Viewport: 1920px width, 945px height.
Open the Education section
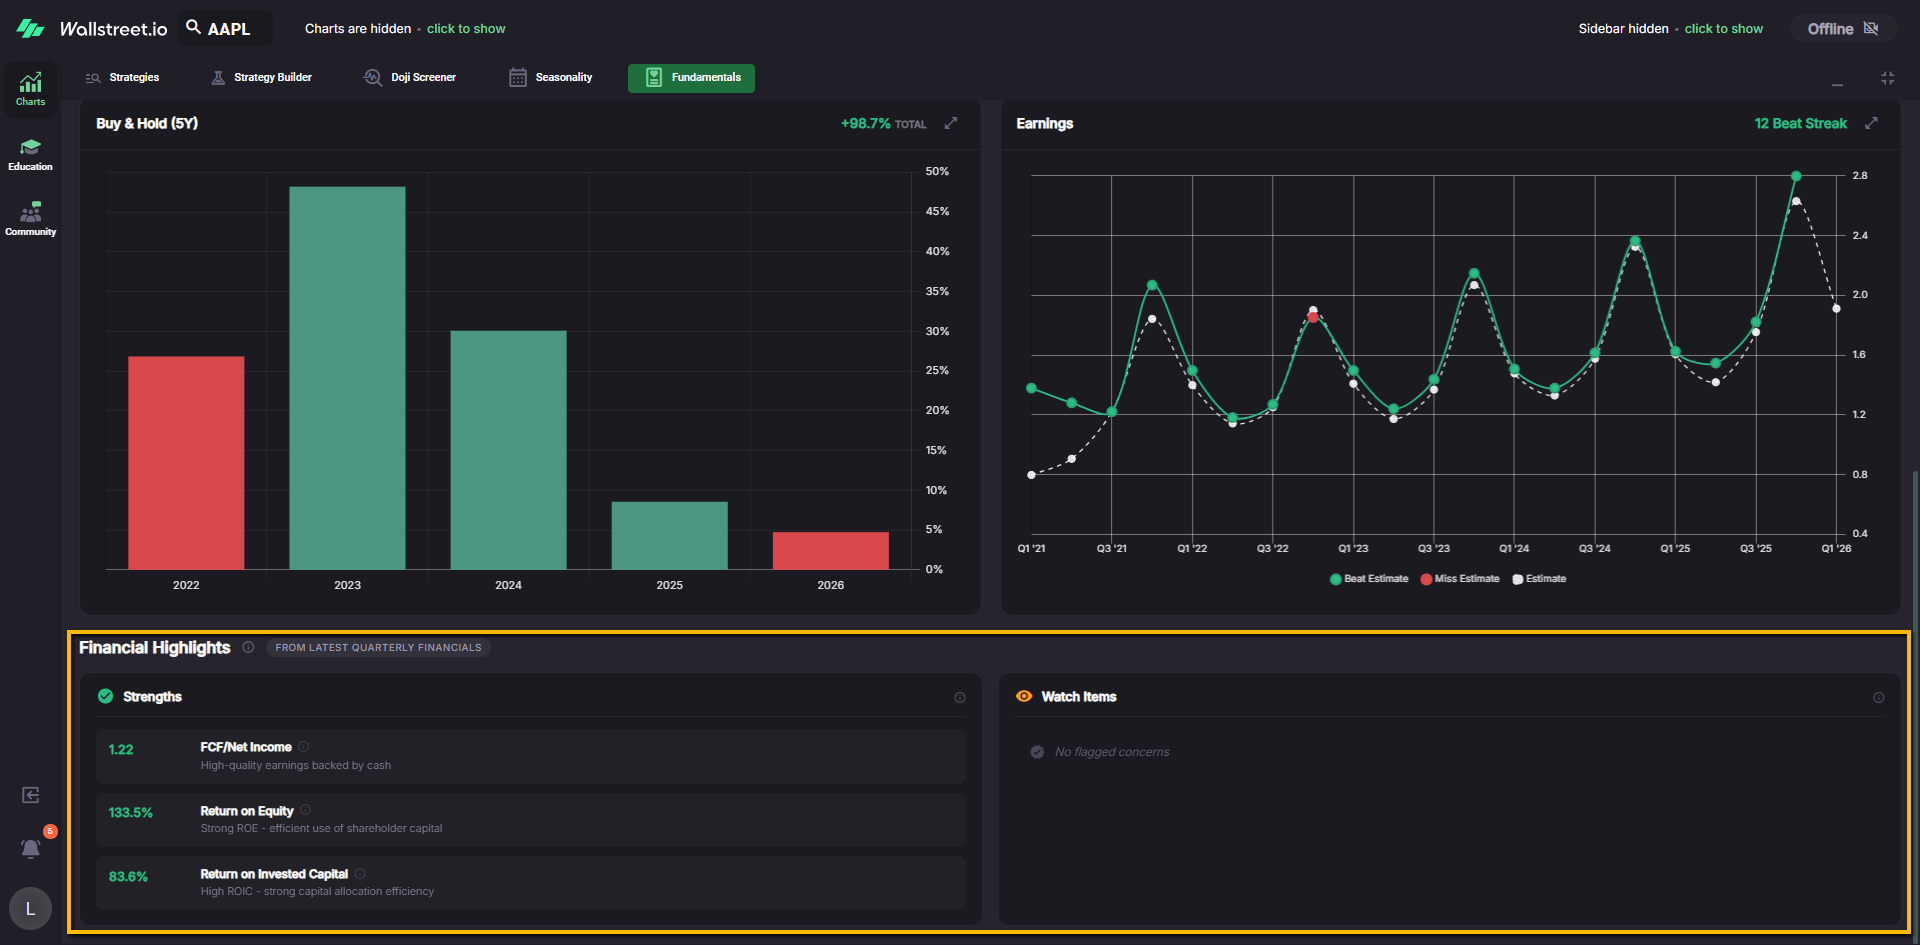[30, 154]
